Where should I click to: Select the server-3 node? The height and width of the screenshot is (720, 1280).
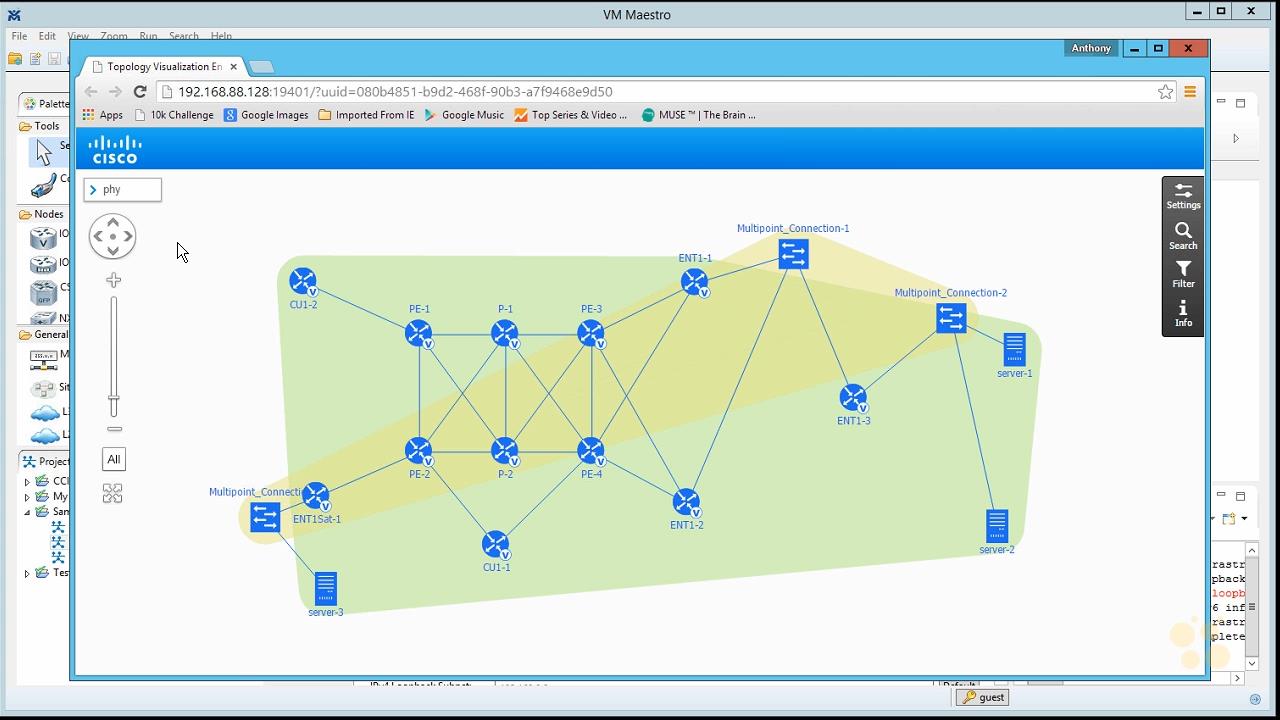[326, 589]
